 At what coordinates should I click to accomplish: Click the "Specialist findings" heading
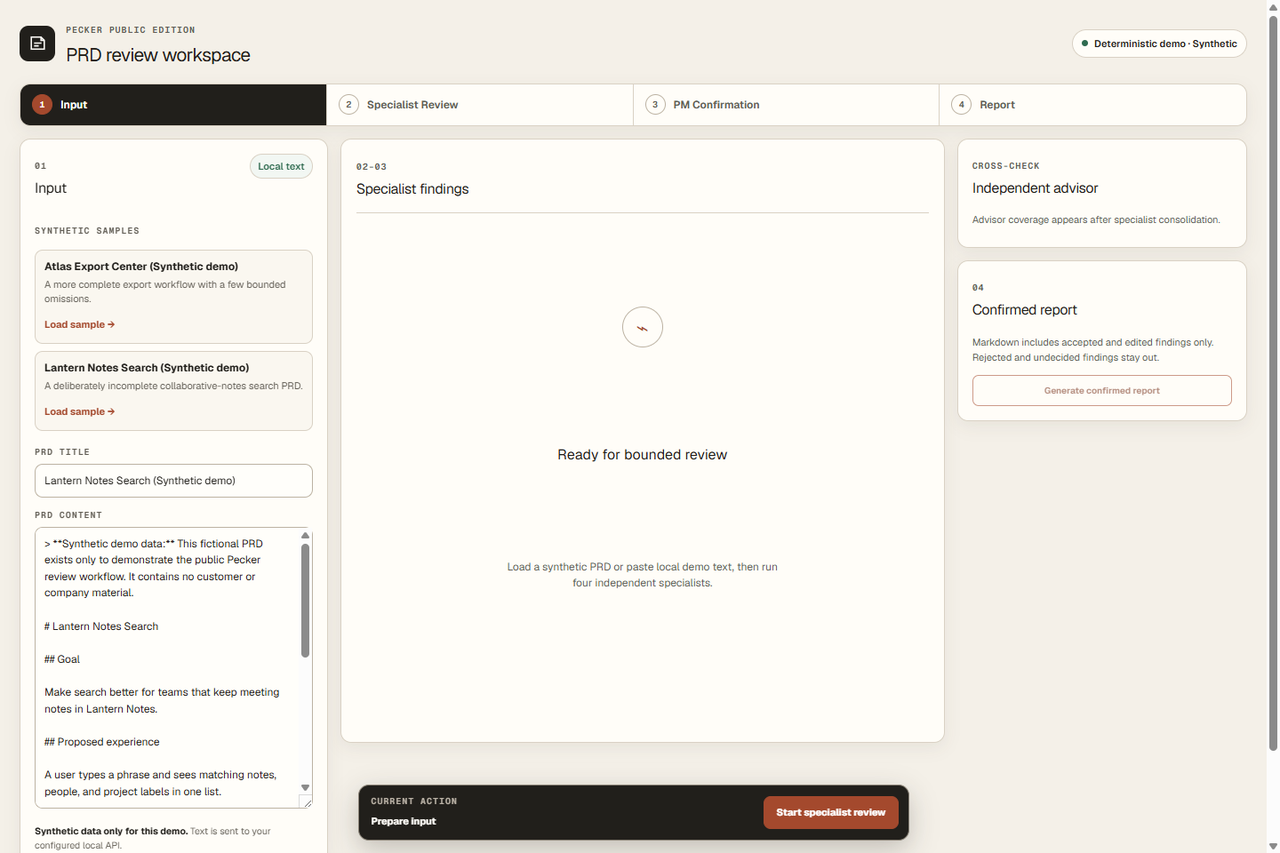[412, 188]
